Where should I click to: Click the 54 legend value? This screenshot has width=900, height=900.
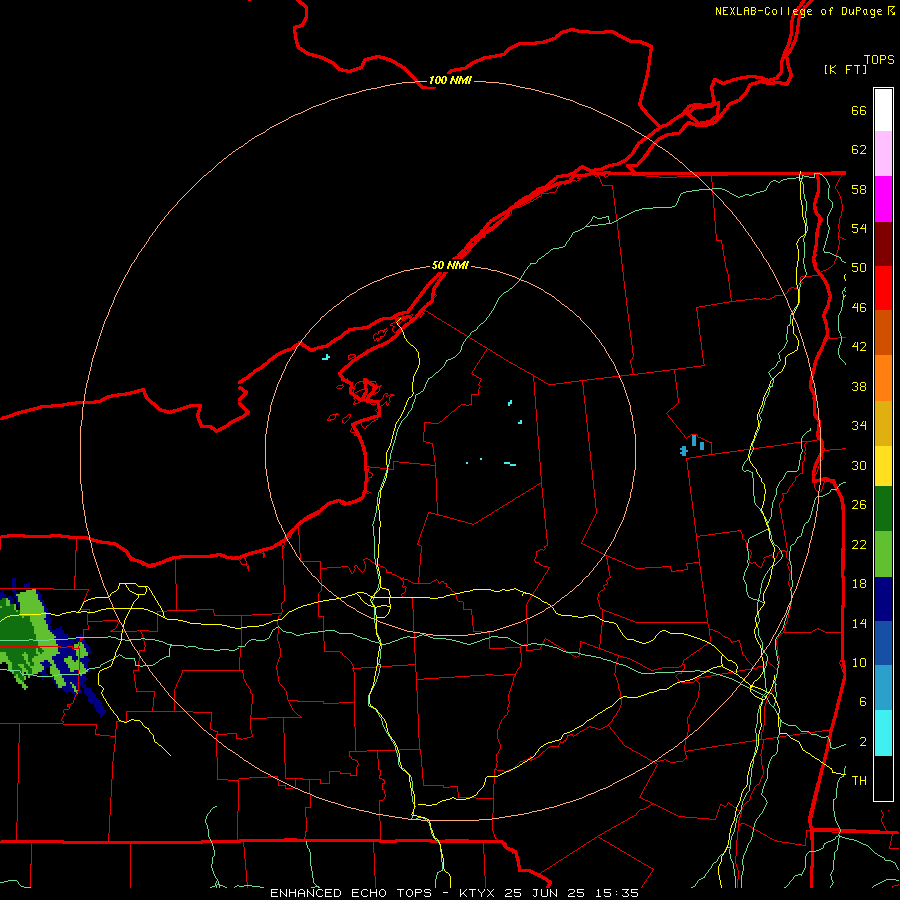tap(859, 228)
